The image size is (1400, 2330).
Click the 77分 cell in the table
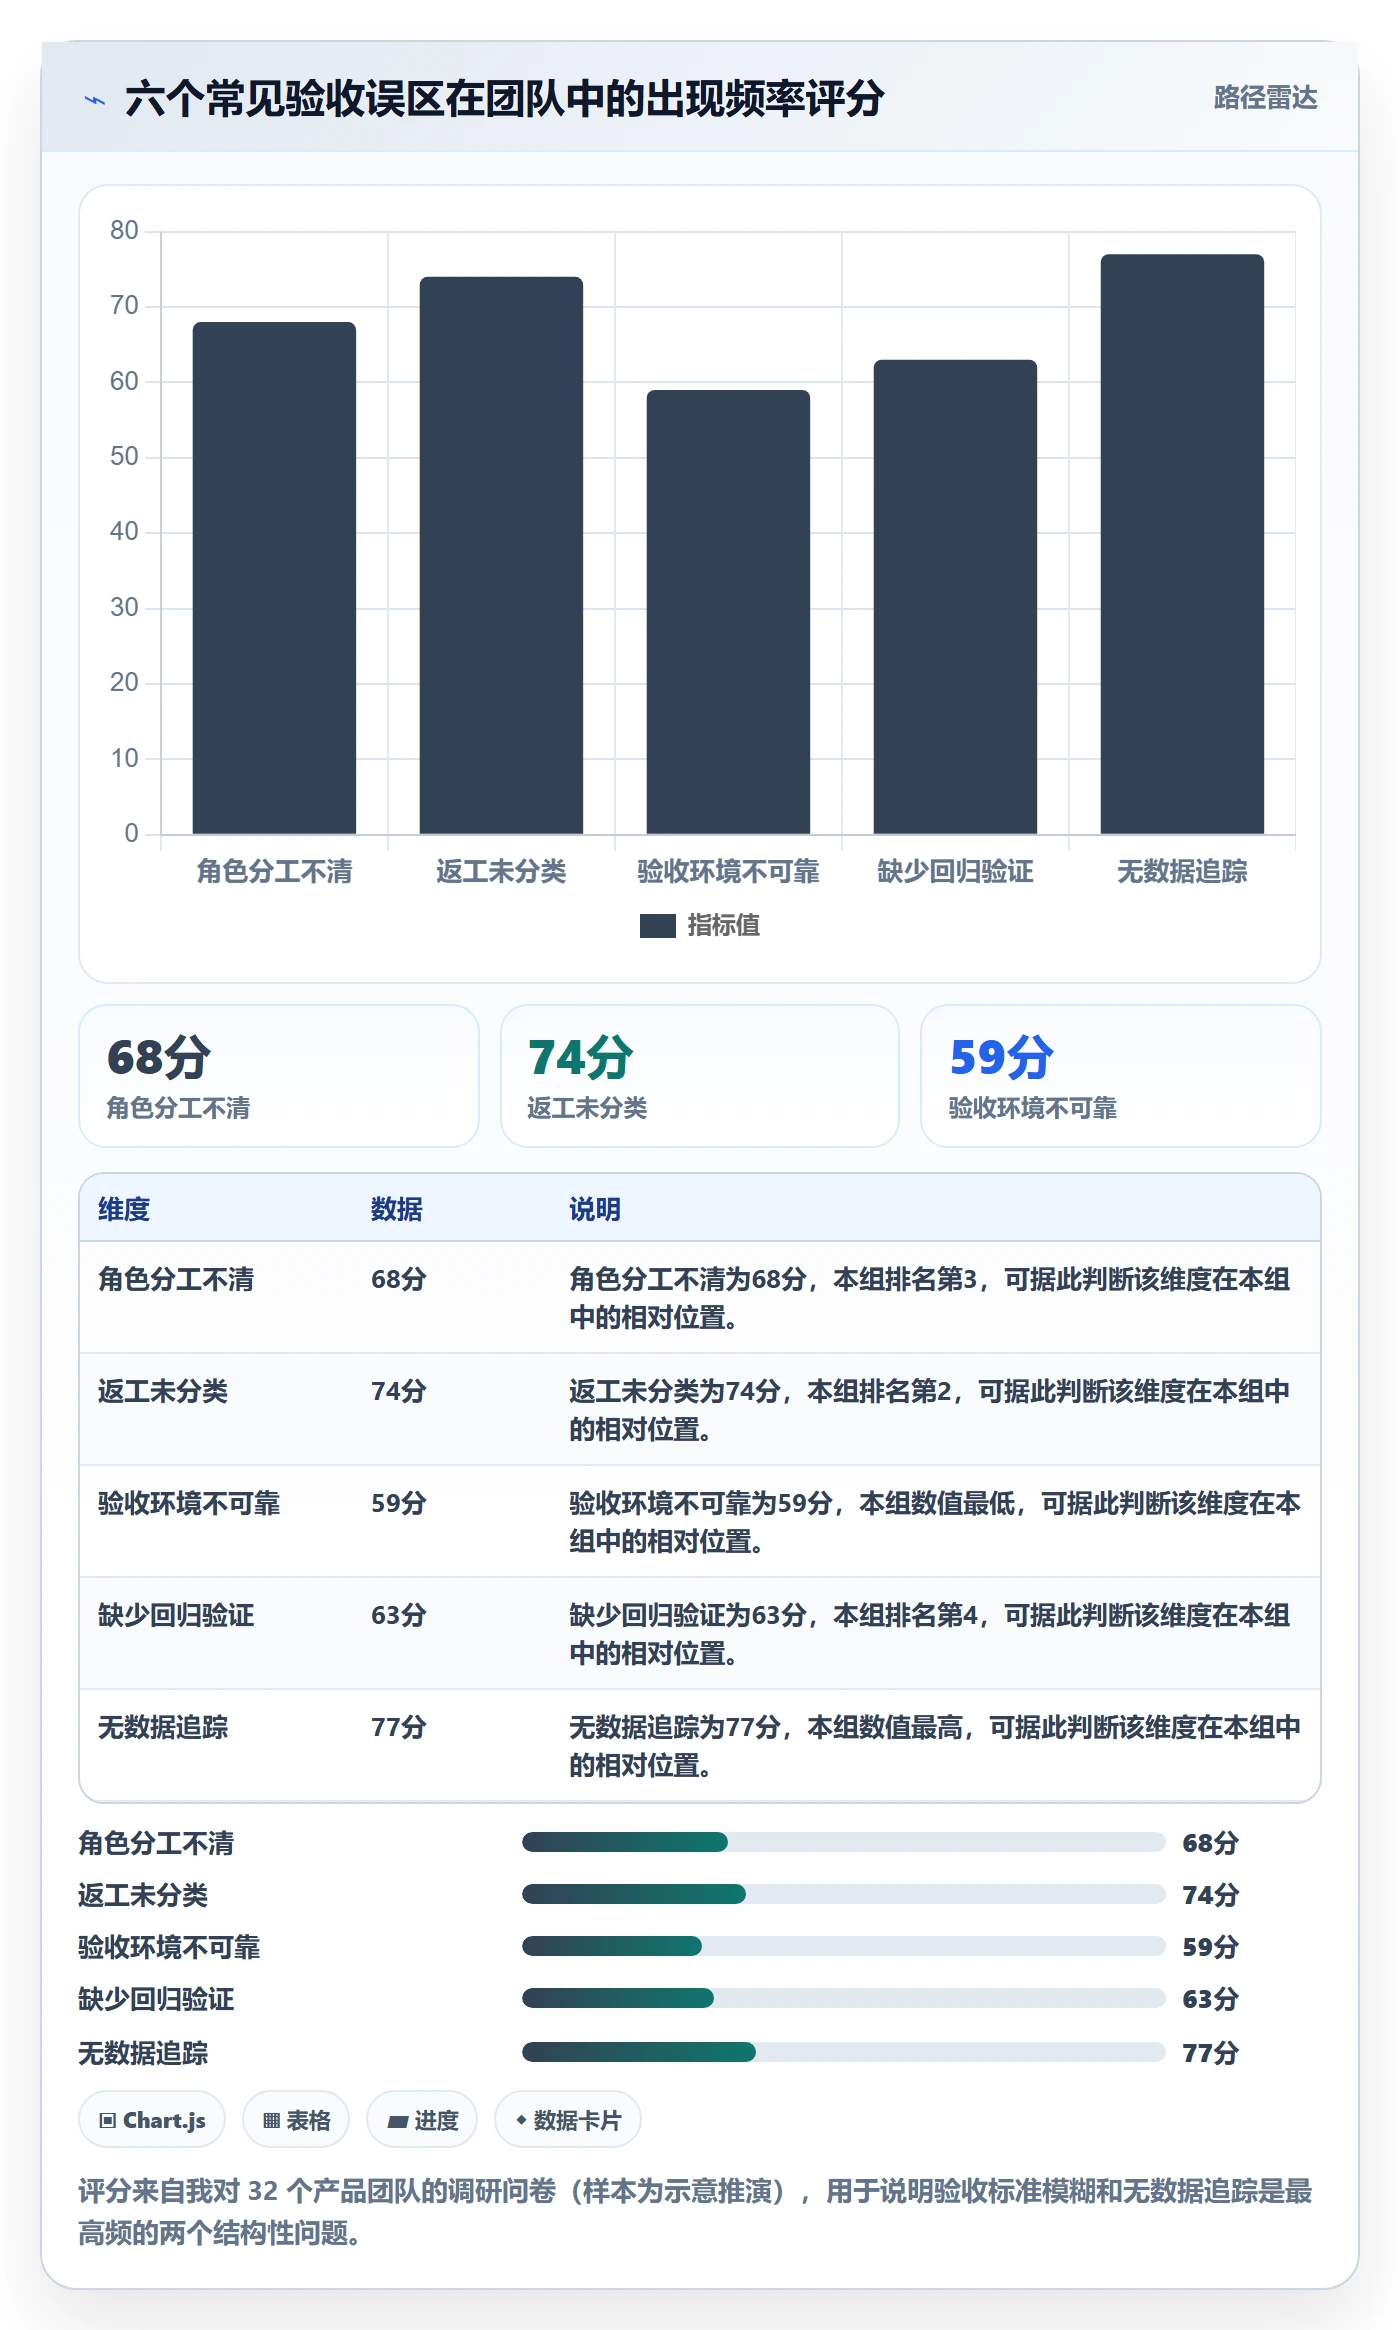click(x=399, y=1727)
